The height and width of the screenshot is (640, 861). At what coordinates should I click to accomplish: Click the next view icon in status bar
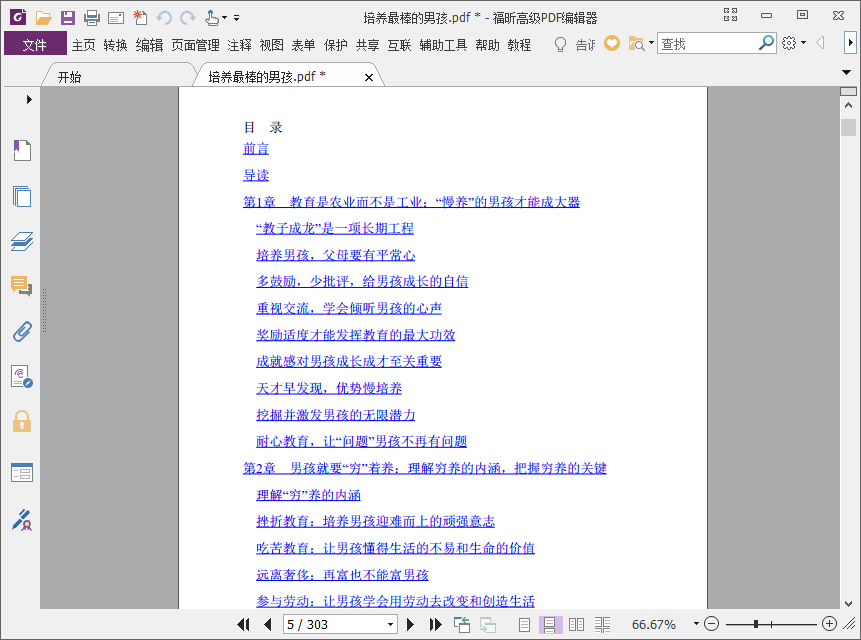point(488,624)
